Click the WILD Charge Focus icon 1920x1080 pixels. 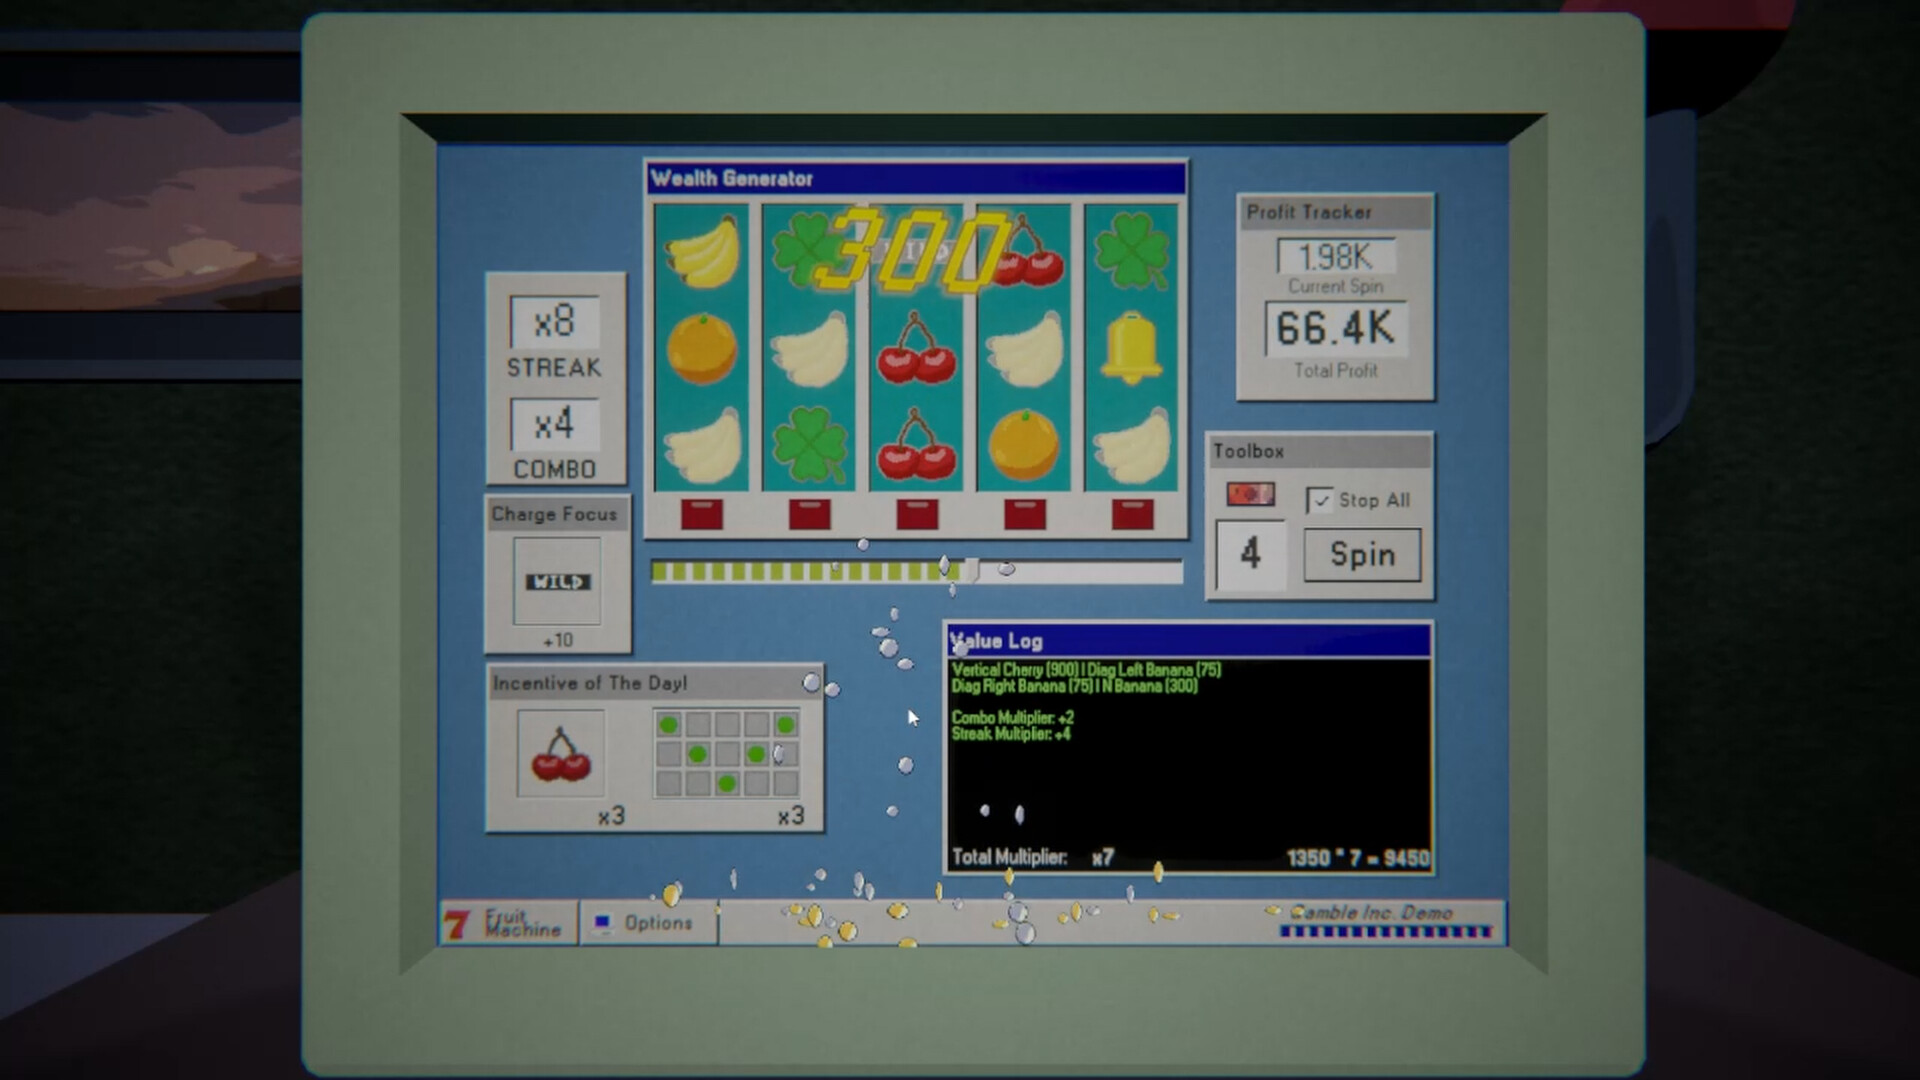[557, 582]
